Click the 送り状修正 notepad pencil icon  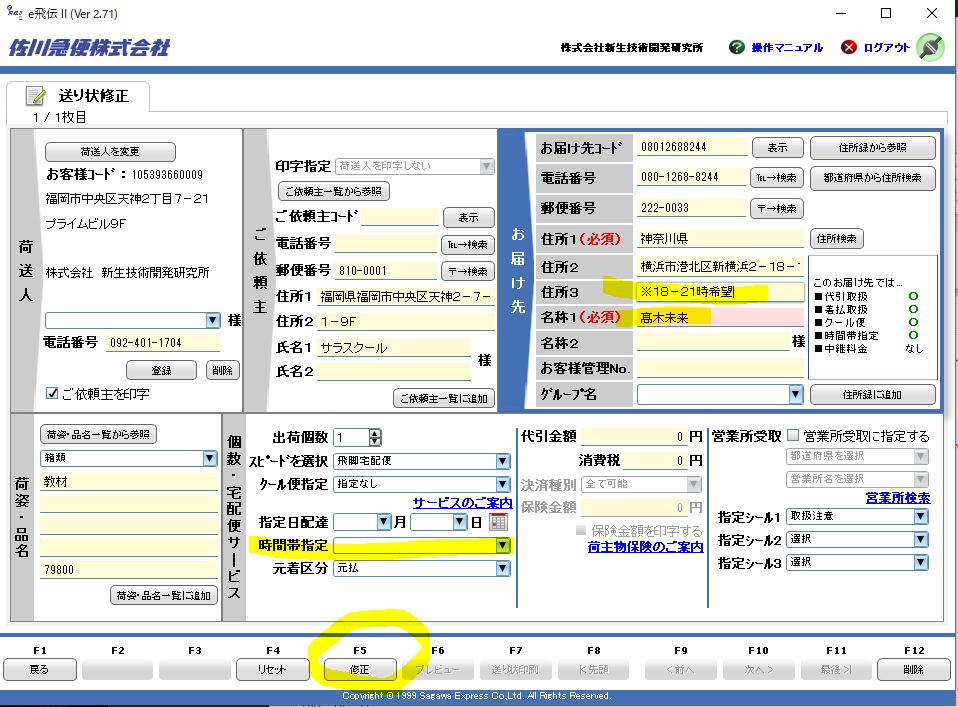pos(36,97)
